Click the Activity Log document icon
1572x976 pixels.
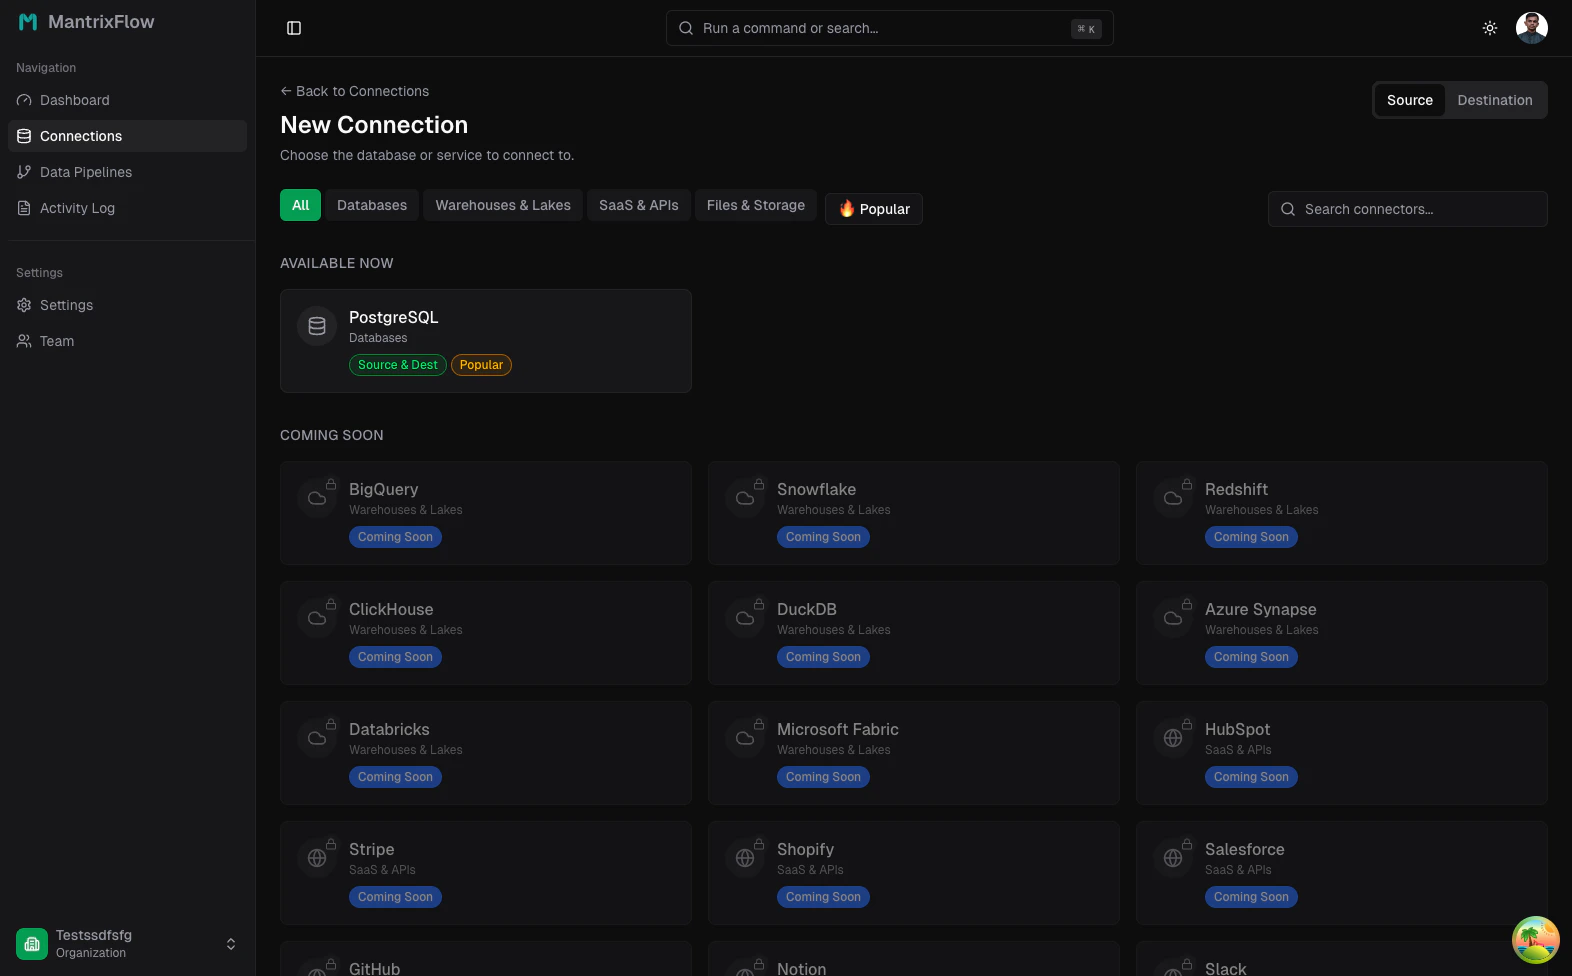tap(24, 208)
